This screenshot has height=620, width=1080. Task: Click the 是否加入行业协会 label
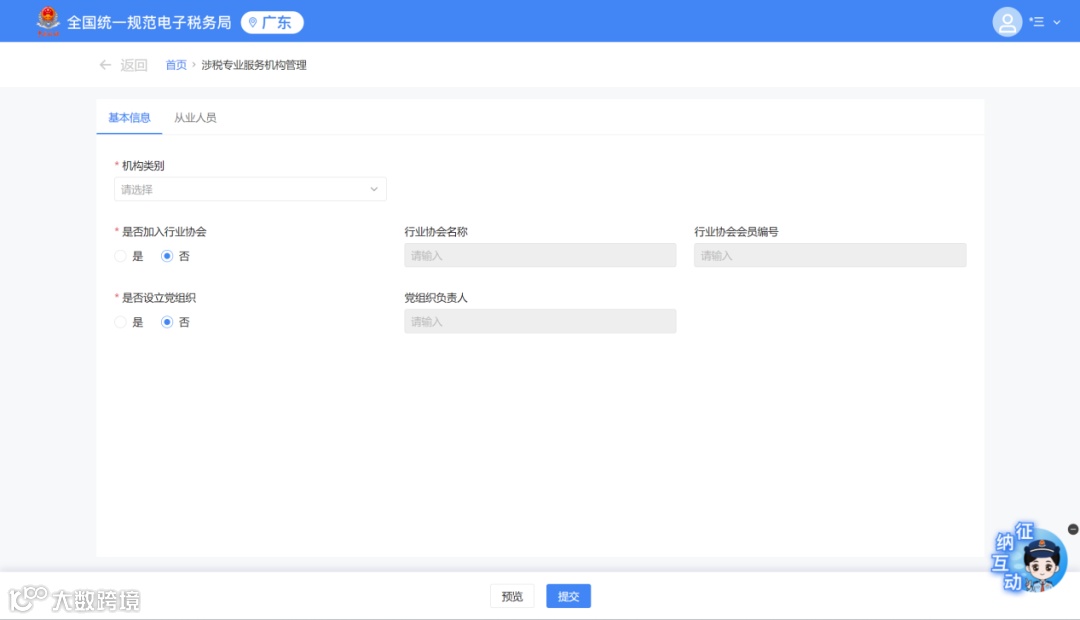click(164, 231)
